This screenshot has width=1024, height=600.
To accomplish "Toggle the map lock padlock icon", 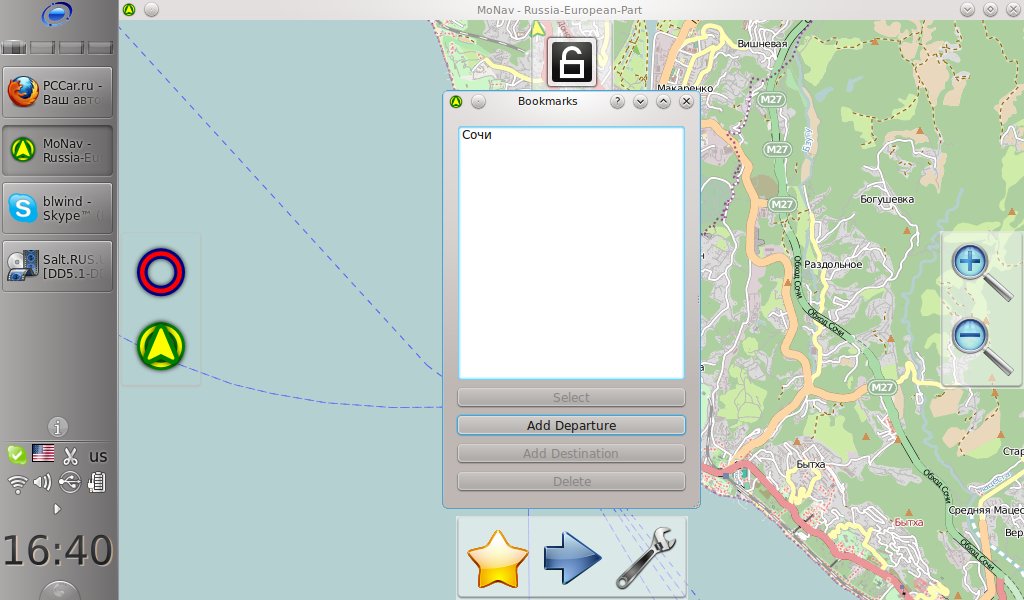I will (571, 61).
